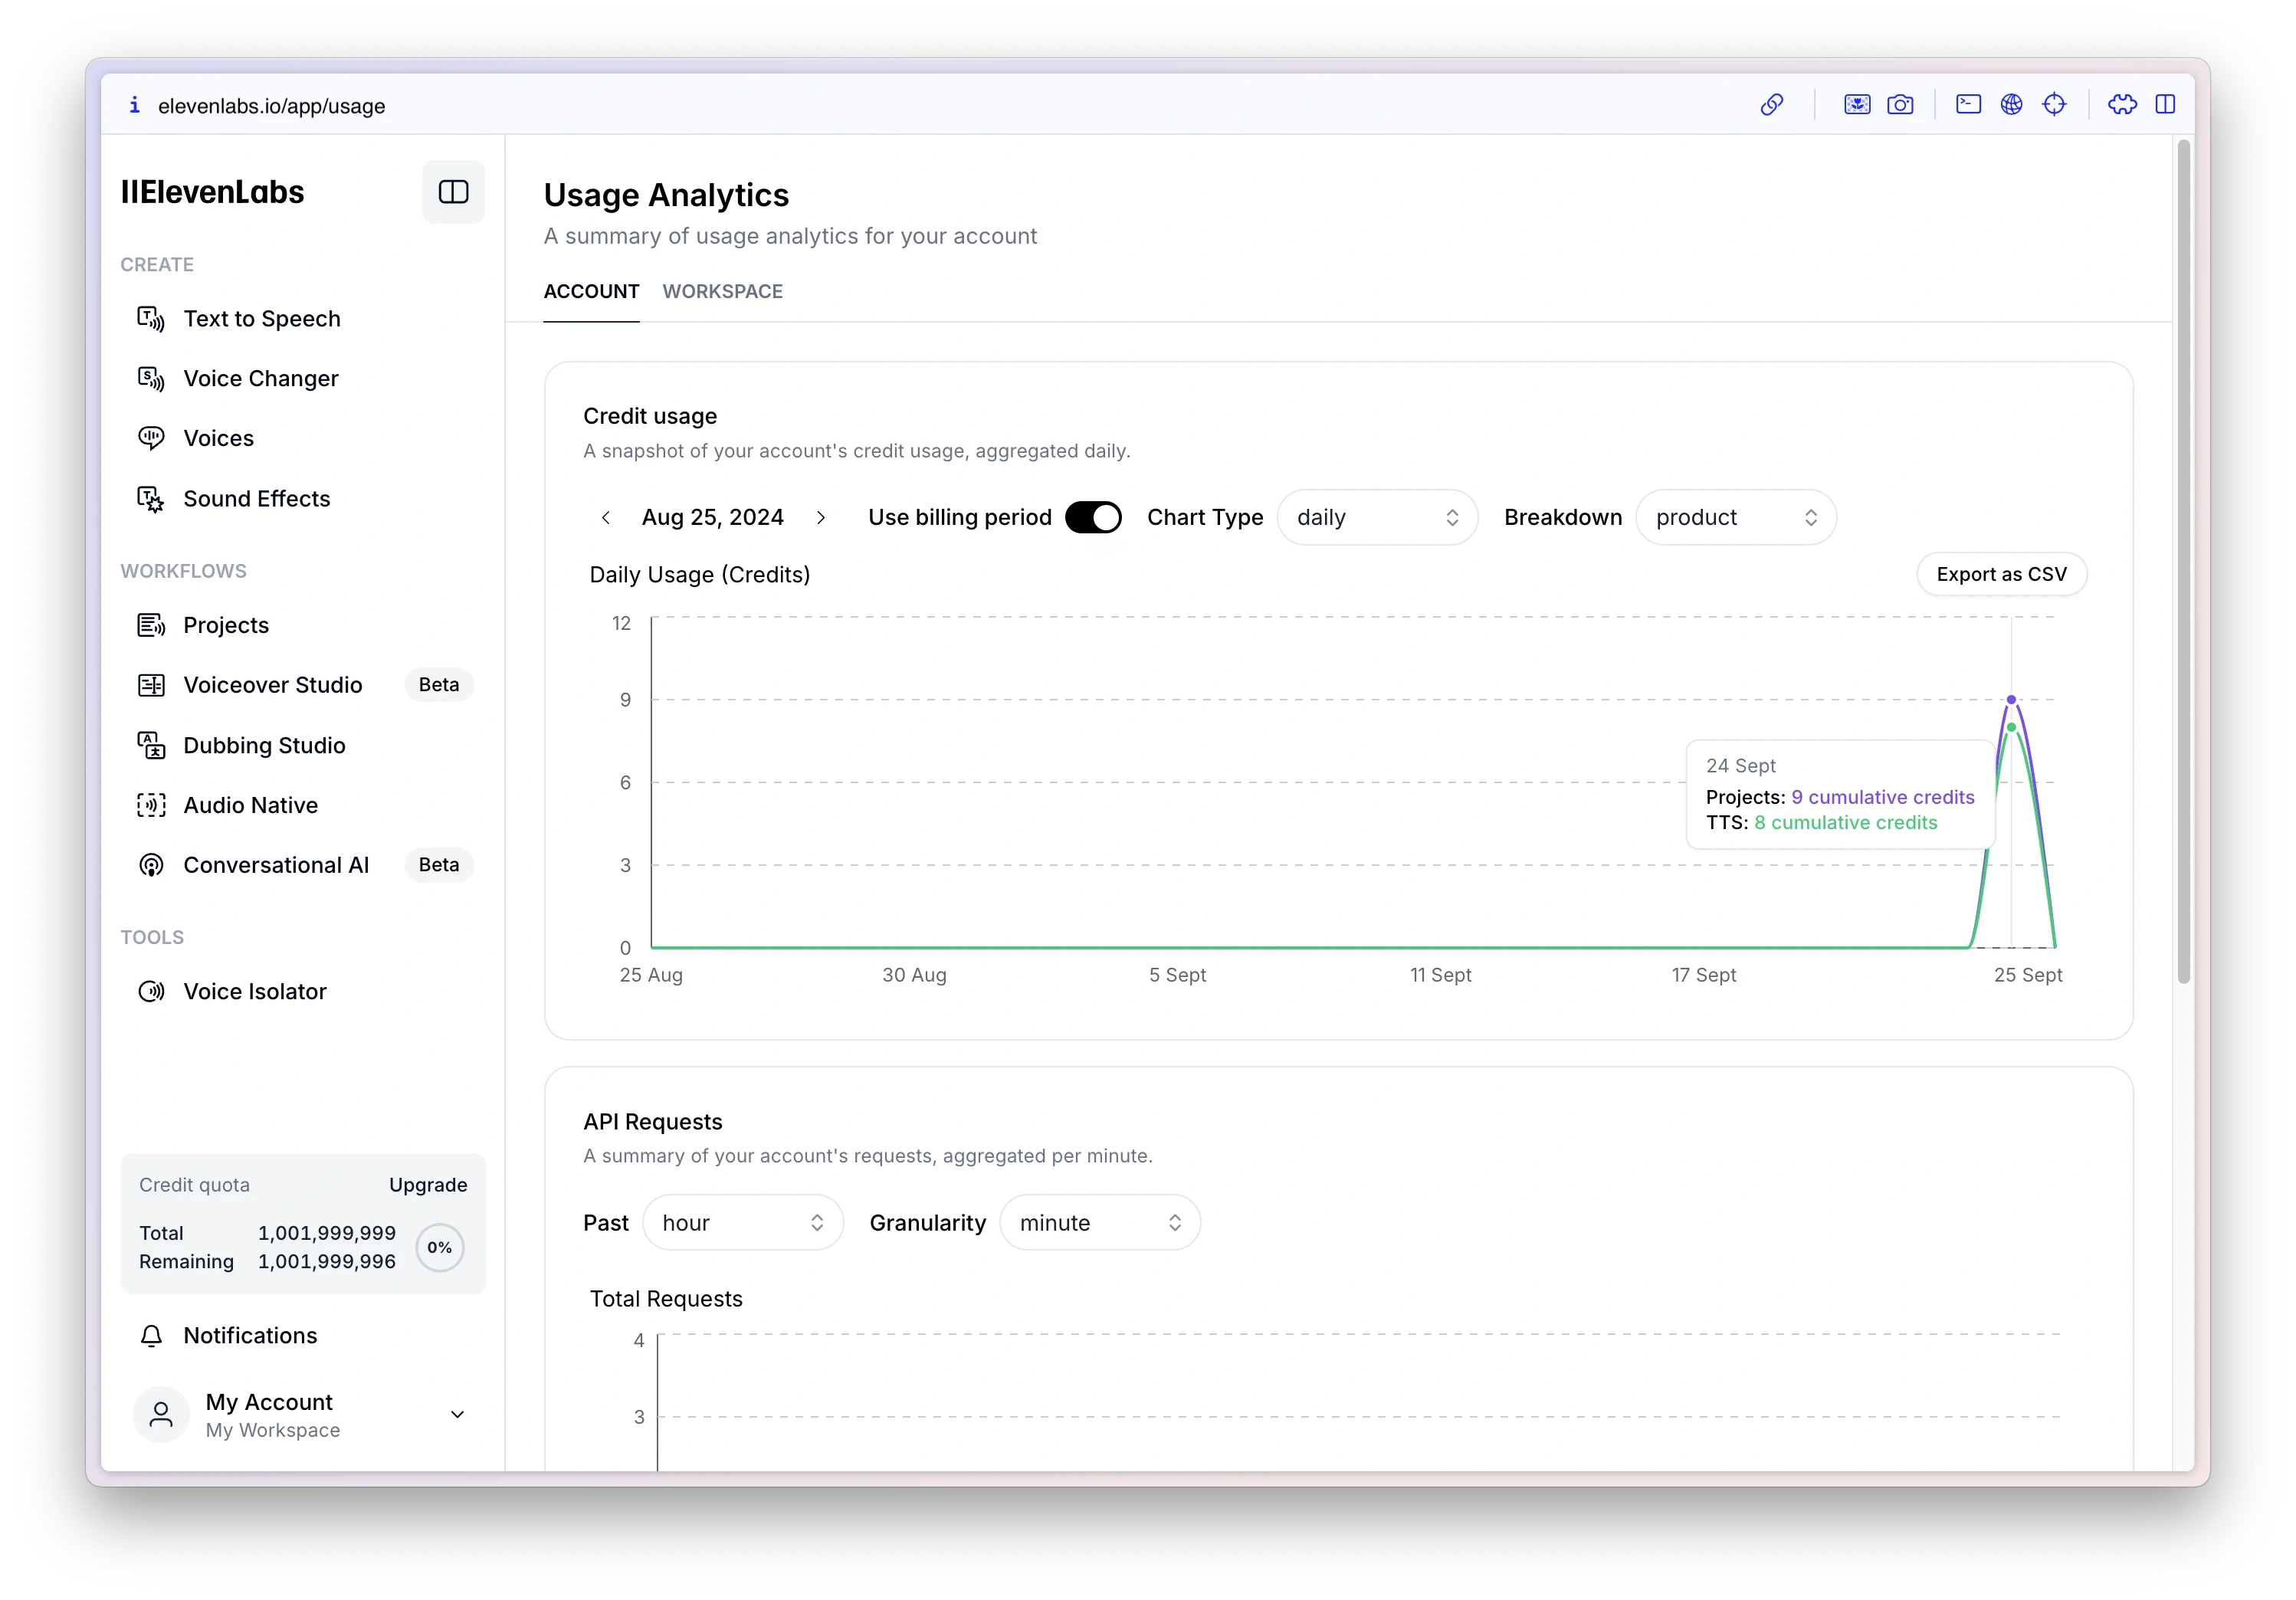The image size is (2296, 1600).
Task: Open Voice Changer icon in sidebar
Action: (151, 379)
